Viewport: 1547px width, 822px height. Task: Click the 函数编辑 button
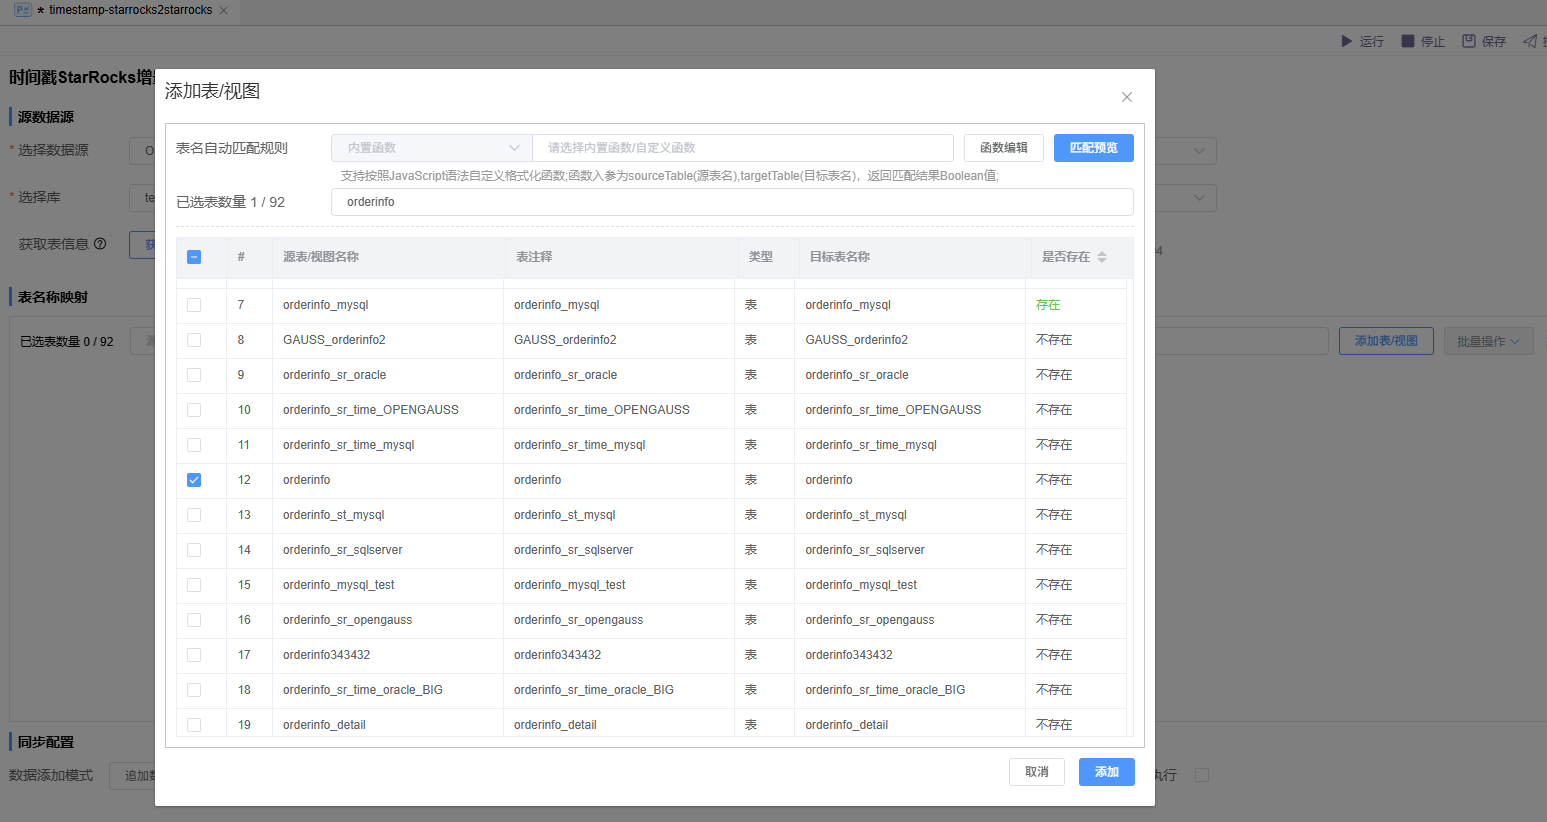click(1003, 148)
